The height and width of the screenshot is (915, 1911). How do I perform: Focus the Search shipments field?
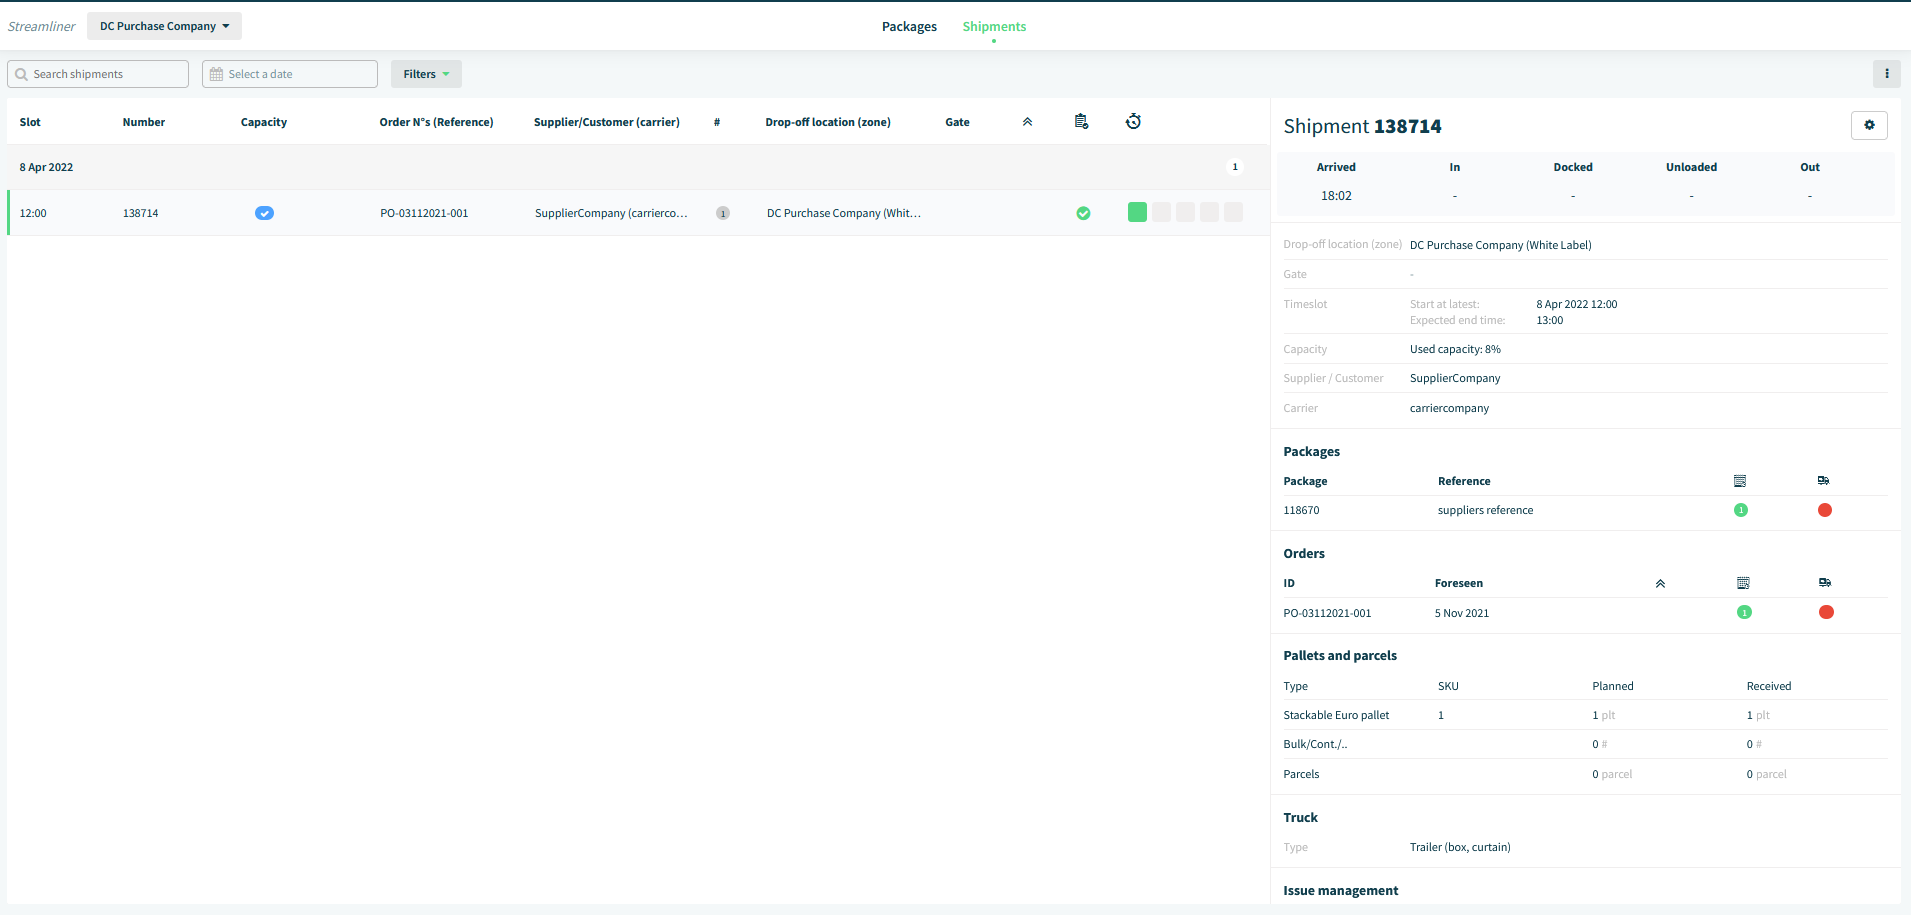pos(98,74)
